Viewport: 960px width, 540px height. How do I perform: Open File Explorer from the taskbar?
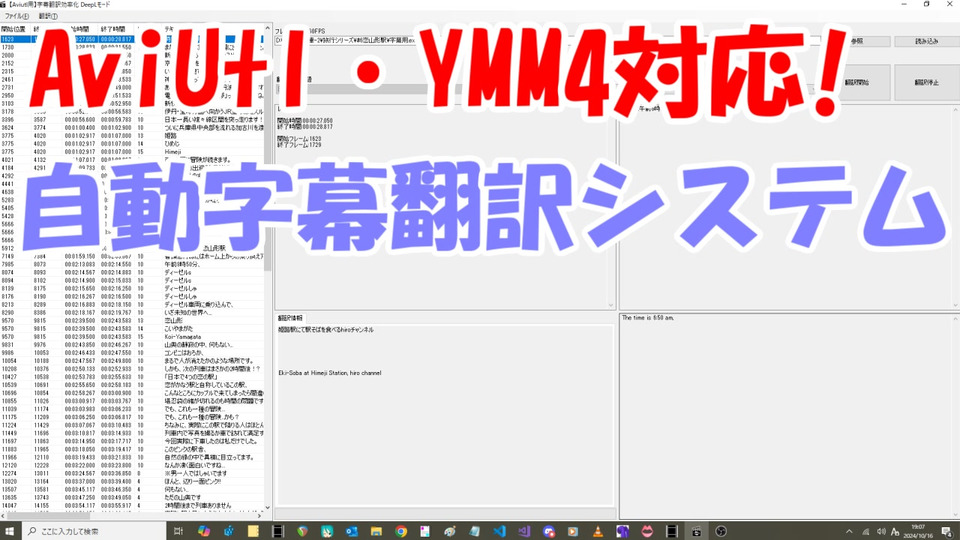(376, 531)
